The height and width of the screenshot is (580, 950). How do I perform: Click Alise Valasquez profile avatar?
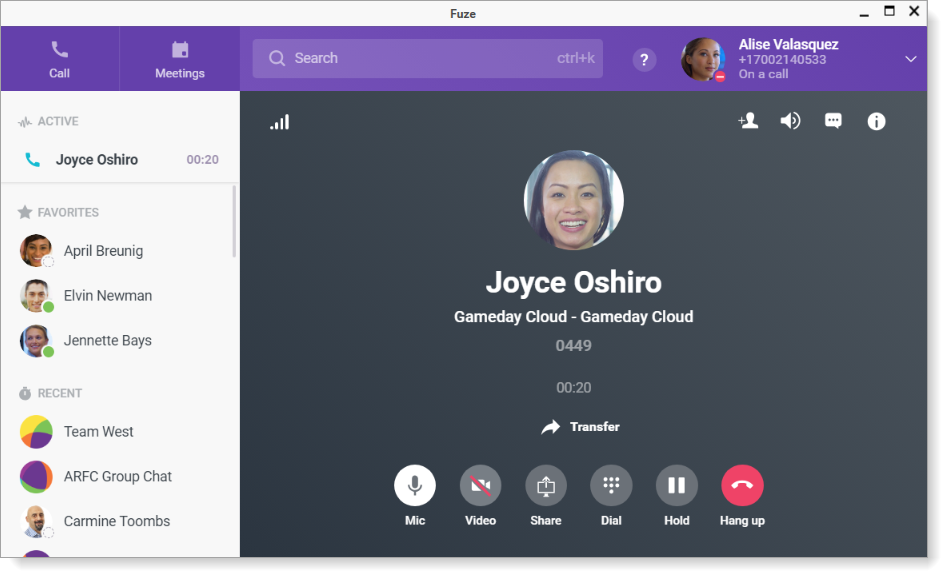[x=703, y=59]
